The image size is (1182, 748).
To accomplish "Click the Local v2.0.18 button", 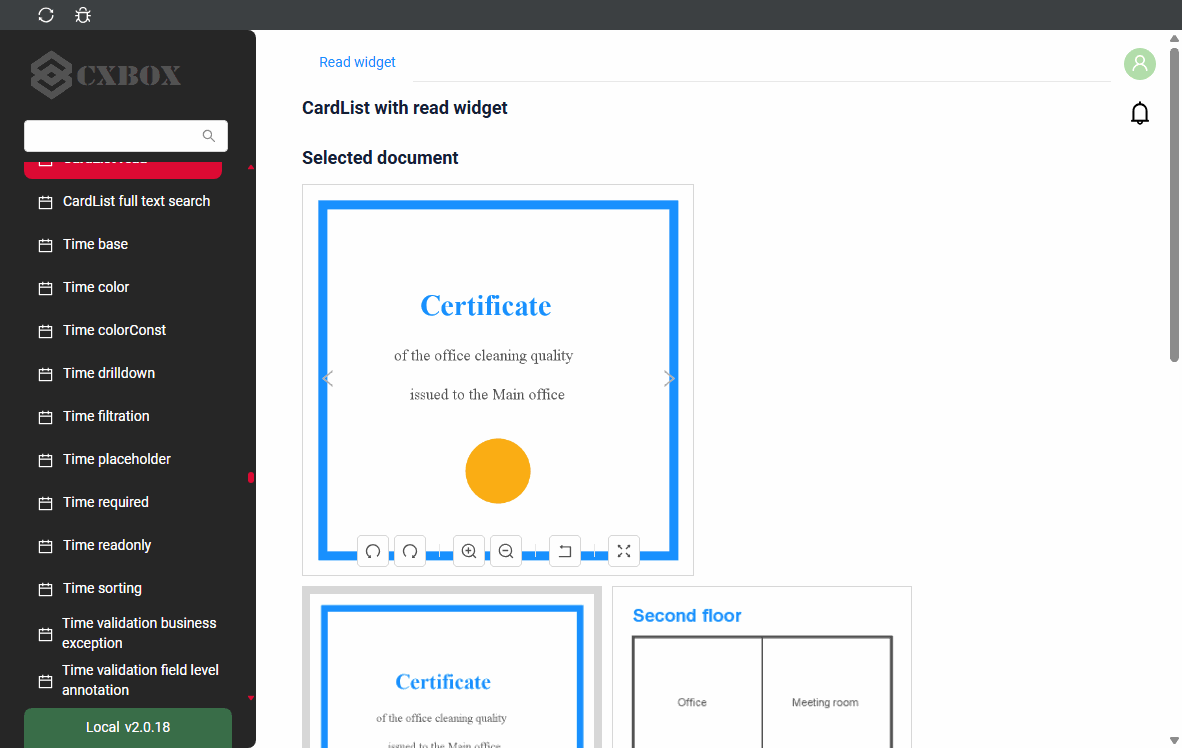I will (x=128, y=728).
